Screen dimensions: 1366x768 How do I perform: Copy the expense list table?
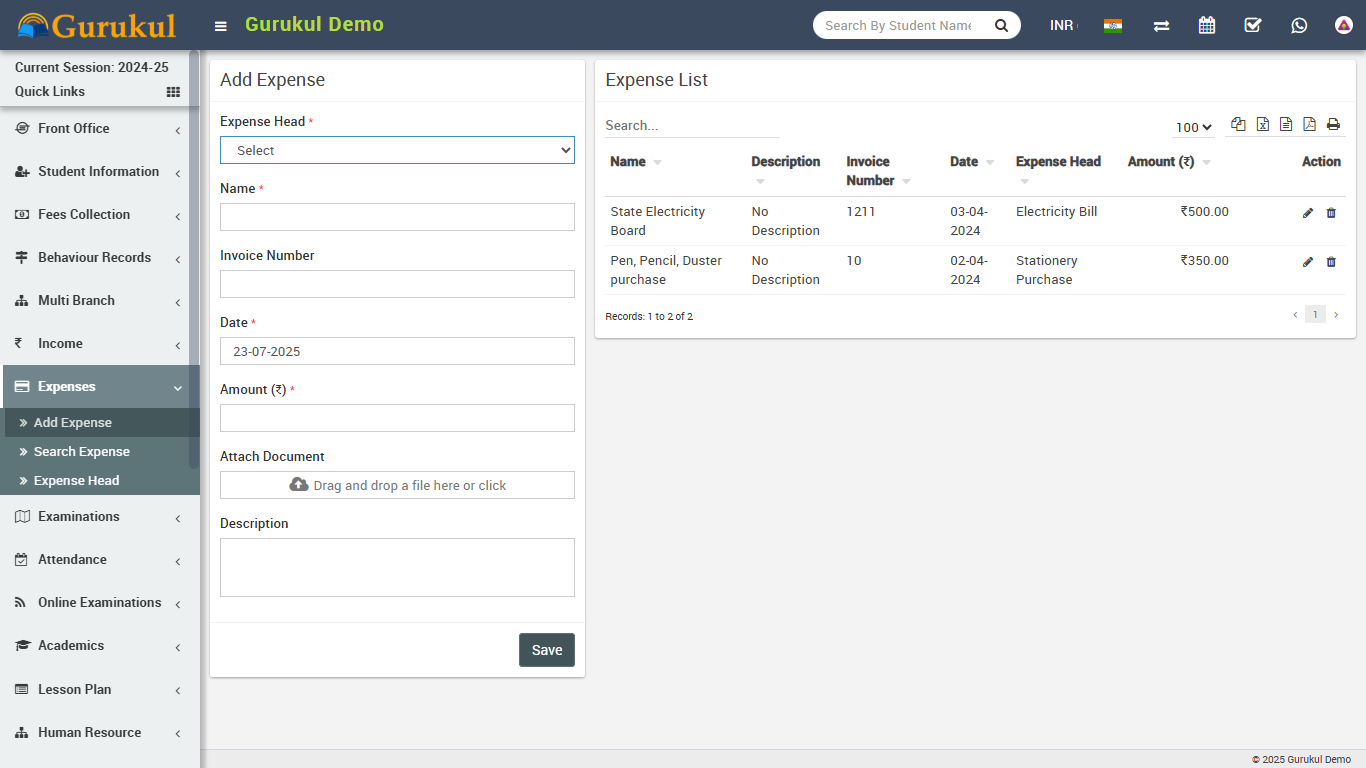[1238, 125]
